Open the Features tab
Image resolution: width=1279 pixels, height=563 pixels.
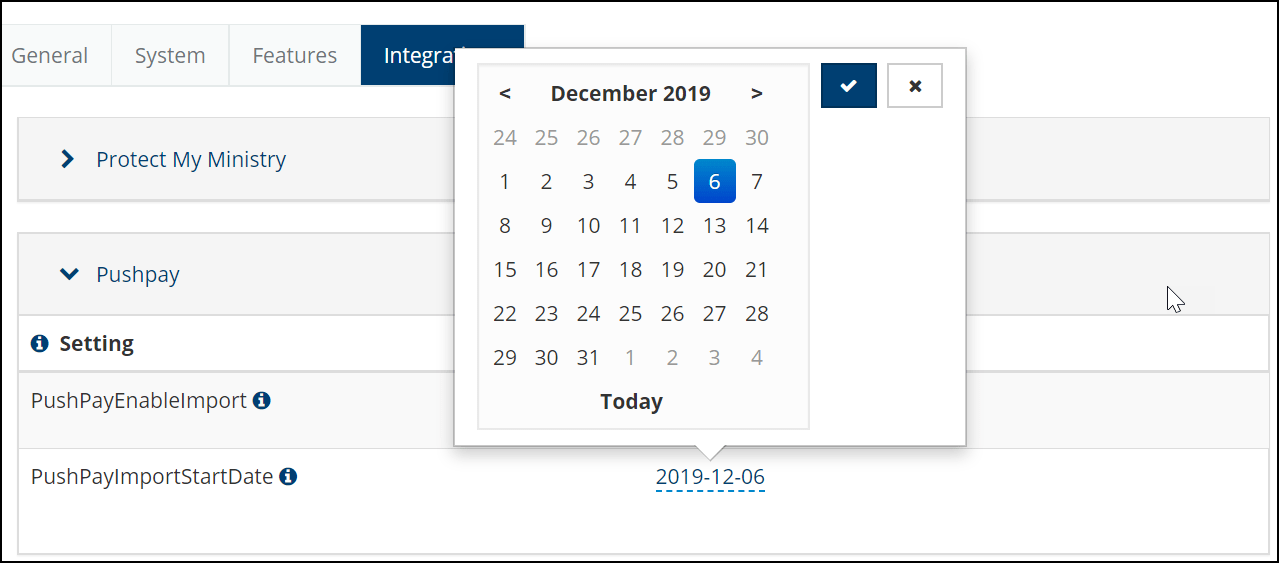pyautogui.click(x=295, y=56)
